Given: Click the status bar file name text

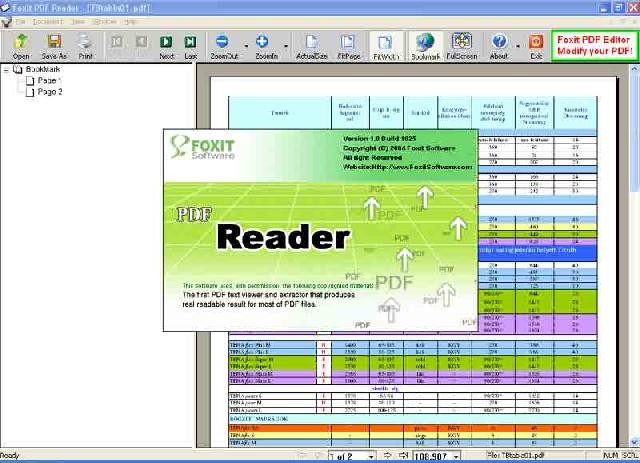Looking at the screenshot, I should pos(516,455).
